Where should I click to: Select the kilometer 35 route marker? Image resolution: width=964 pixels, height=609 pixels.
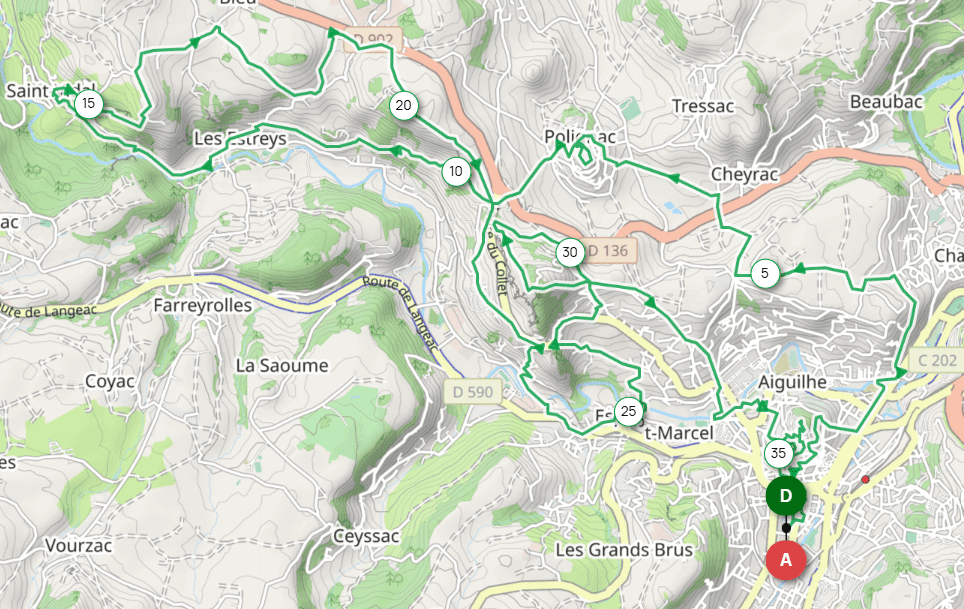[778, 454]
